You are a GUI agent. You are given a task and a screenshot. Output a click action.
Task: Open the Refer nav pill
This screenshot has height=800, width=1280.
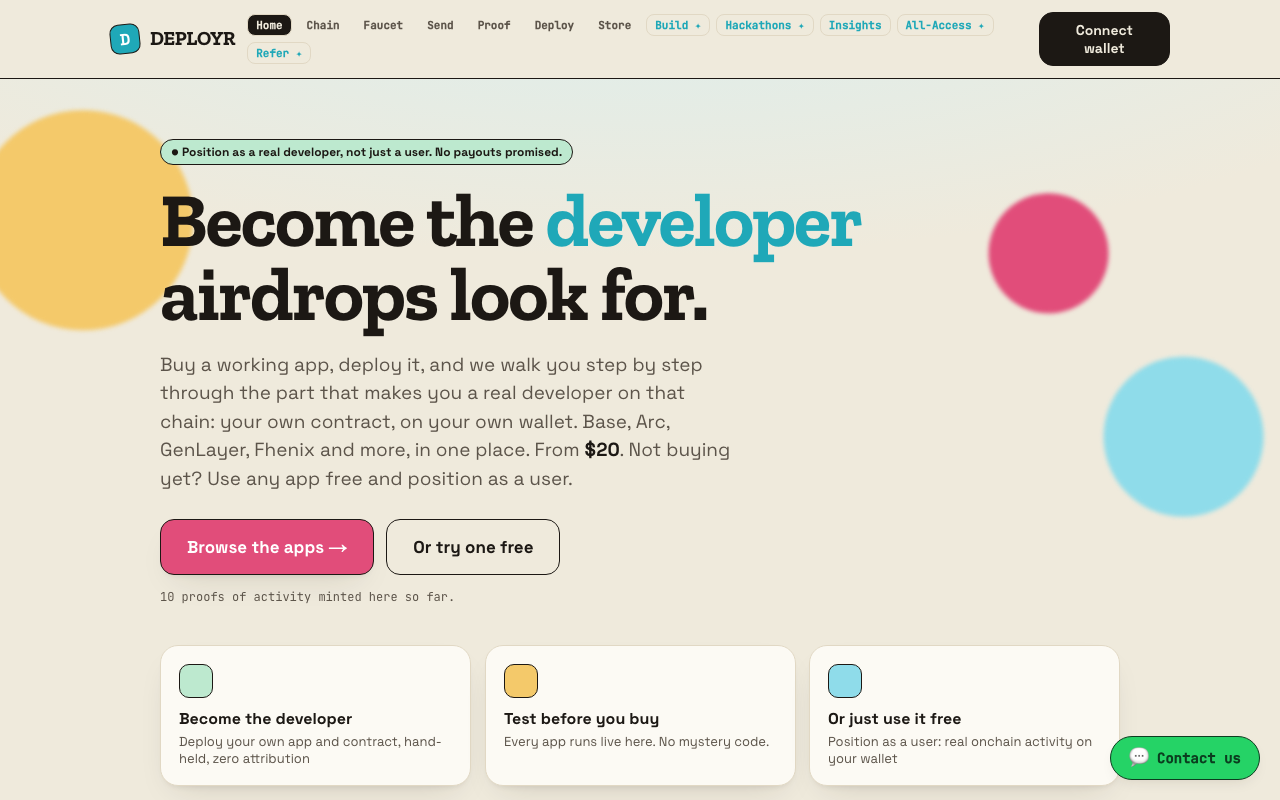[279, 53]
